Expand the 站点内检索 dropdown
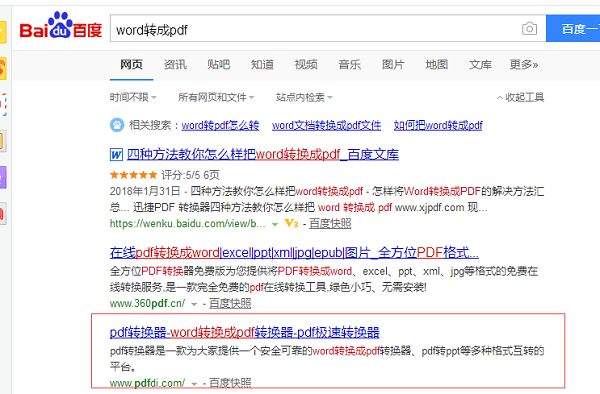This screenshot has height=394, width=600. pos(304,97)
